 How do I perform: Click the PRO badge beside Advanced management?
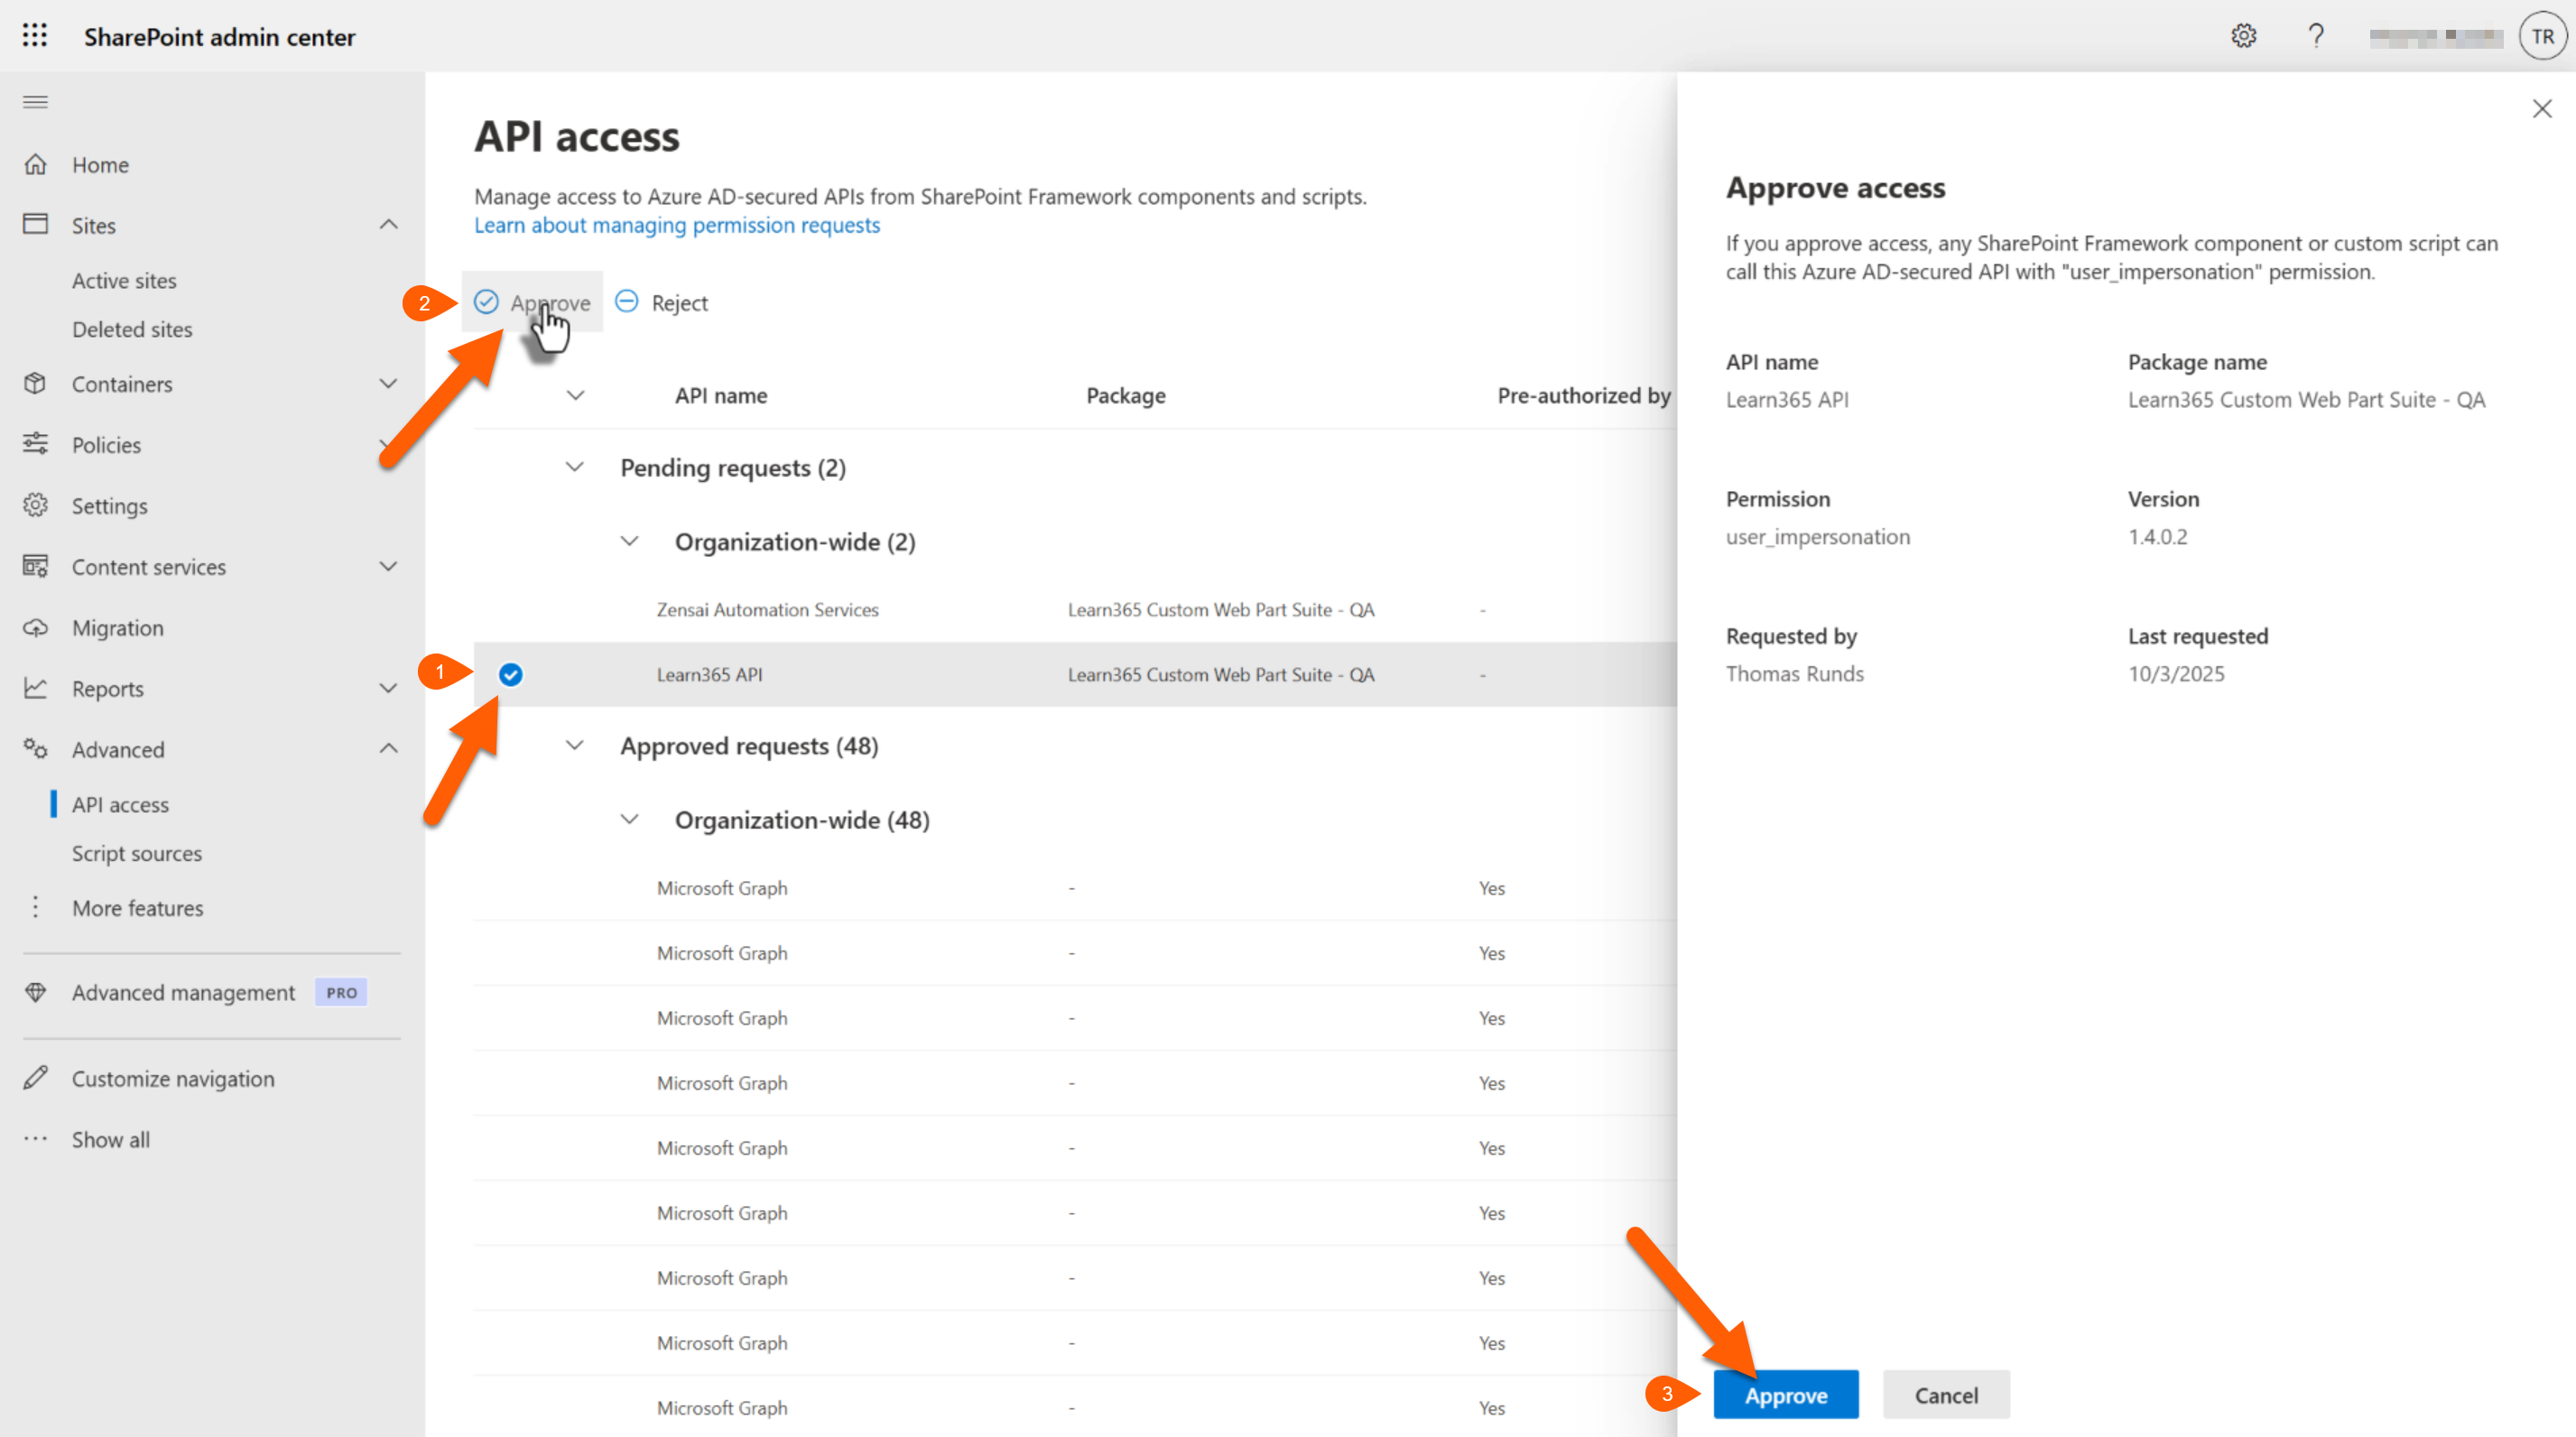(341, 992)
